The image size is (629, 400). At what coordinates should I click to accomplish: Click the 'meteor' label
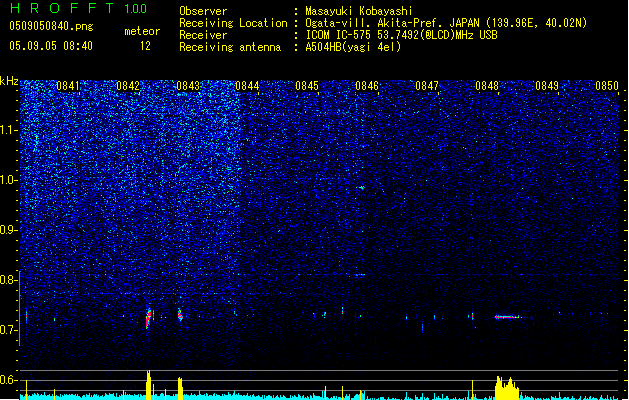(x=142, y=31)
